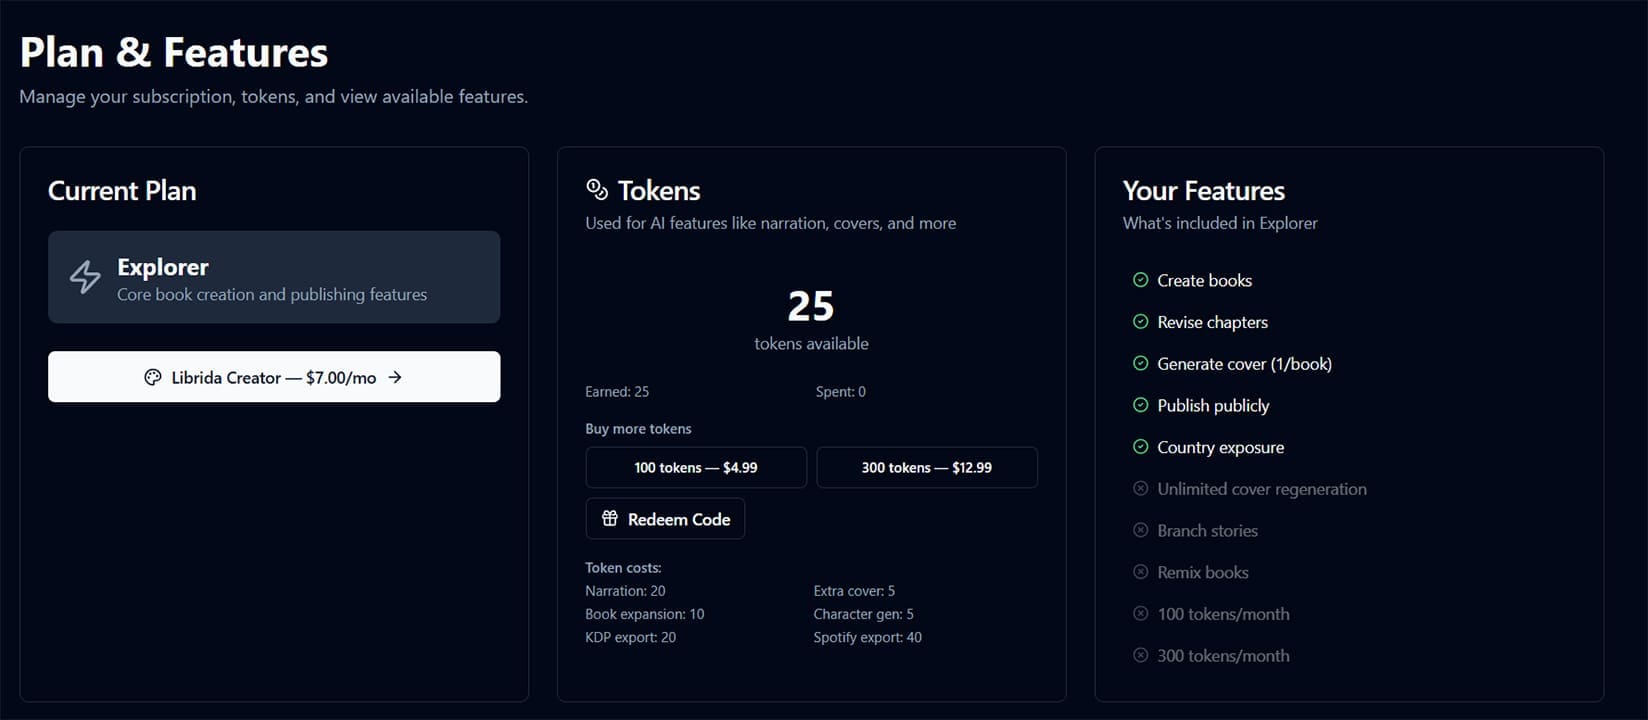This screenshot has height=720, width=1648.
Task: Click the 'KDP export: 20' cost entry
Action: coord(630,637)
